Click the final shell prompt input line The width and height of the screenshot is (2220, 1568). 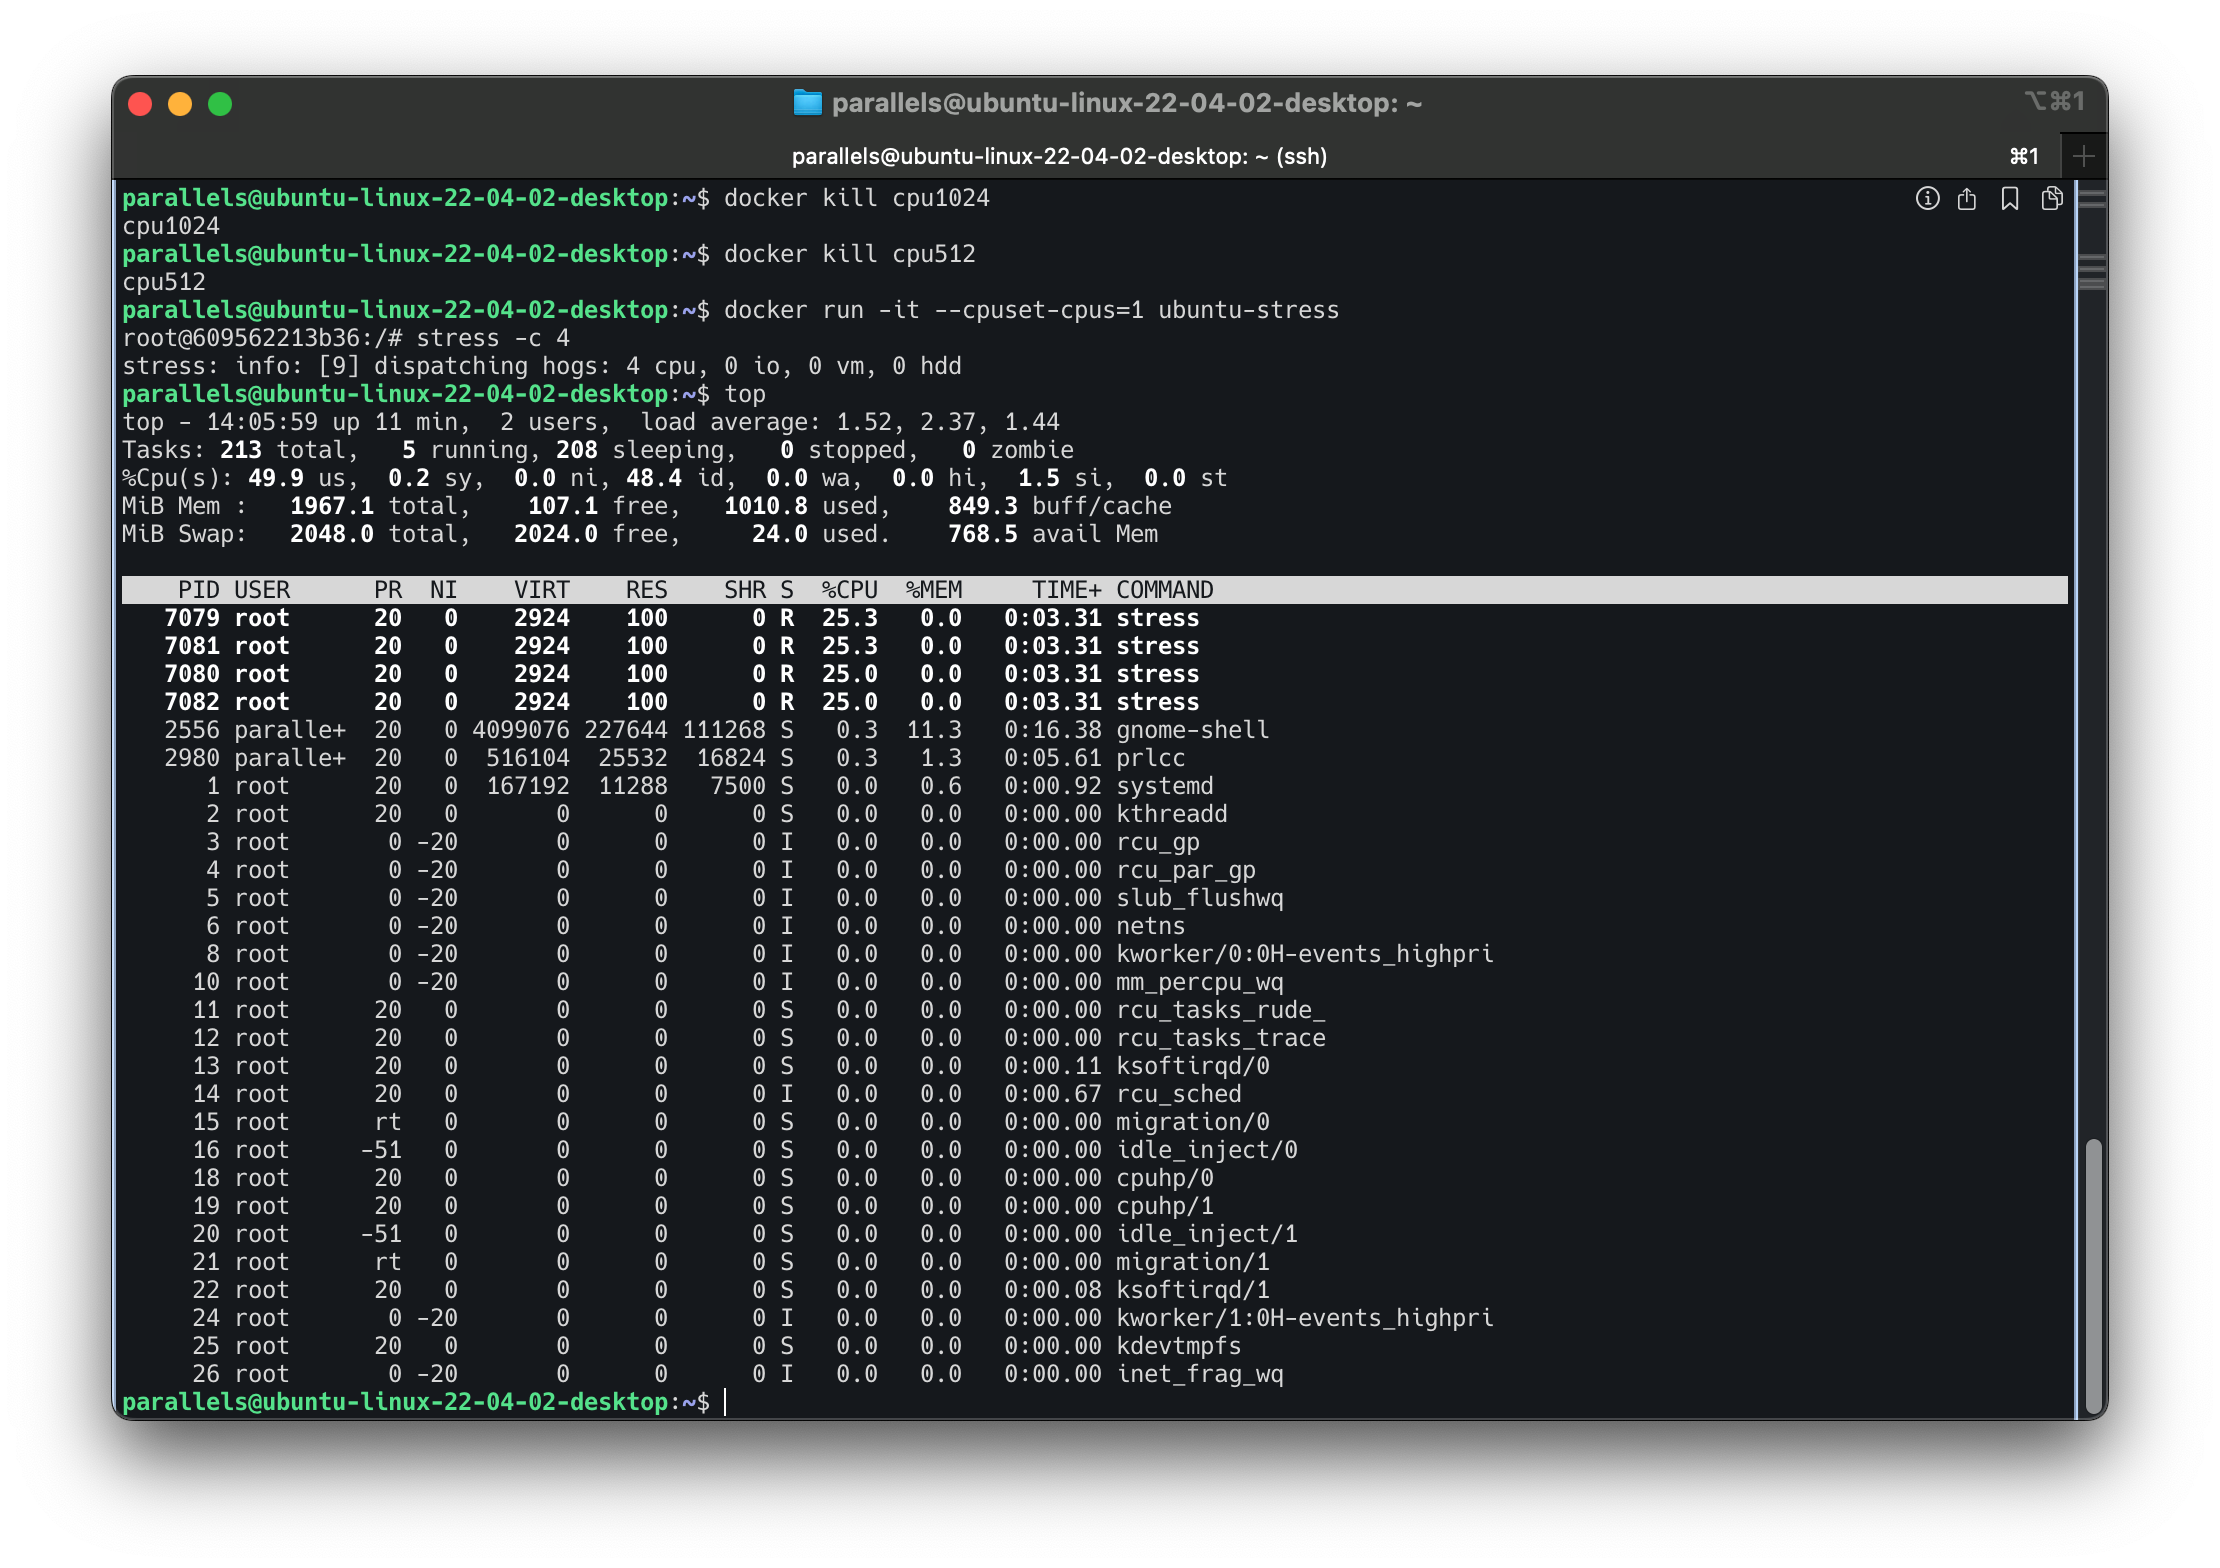[1094, 1402]
